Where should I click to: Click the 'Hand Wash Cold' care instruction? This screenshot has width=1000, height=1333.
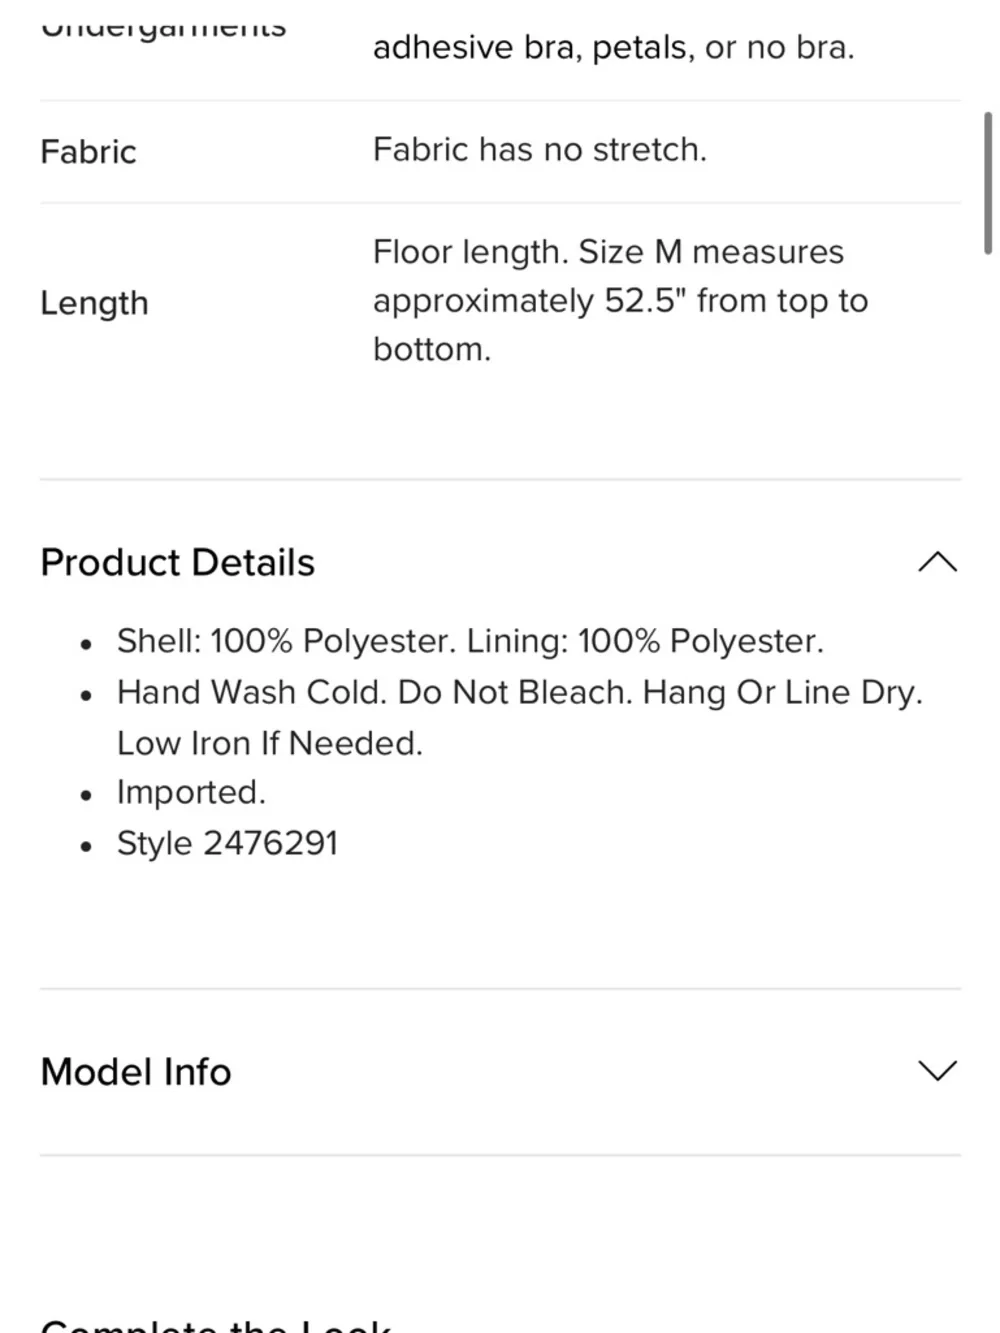point(252,692)
